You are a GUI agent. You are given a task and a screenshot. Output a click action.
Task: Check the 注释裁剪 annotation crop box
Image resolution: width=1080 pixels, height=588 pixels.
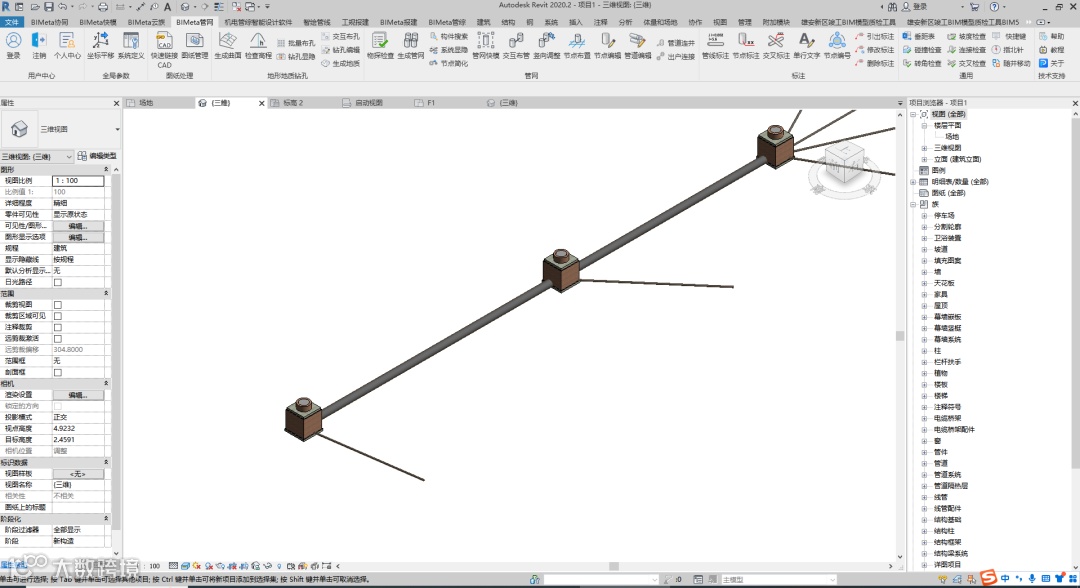pos(58,328)
